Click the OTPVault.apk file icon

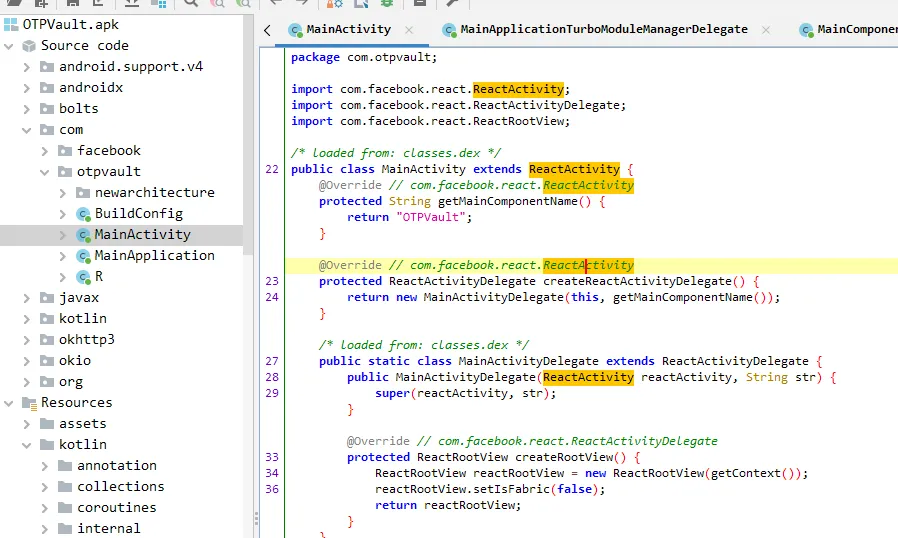pos(10,25)
